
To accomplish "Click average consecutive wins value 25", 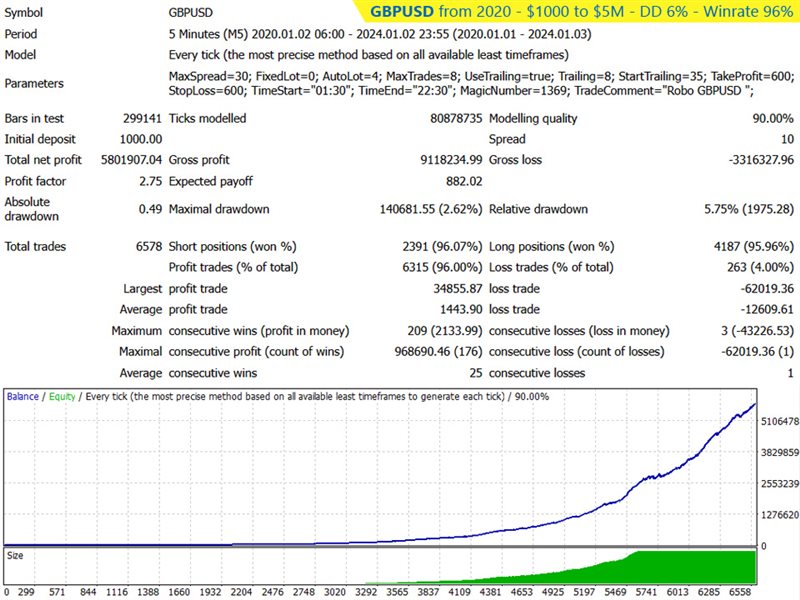I will click(476, 373).
